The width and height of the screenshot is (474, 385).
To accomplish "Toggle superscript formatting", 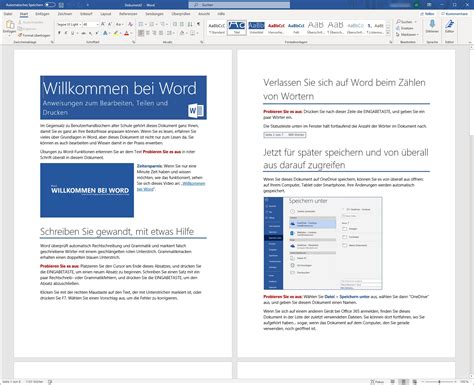I will pos(97,33).
